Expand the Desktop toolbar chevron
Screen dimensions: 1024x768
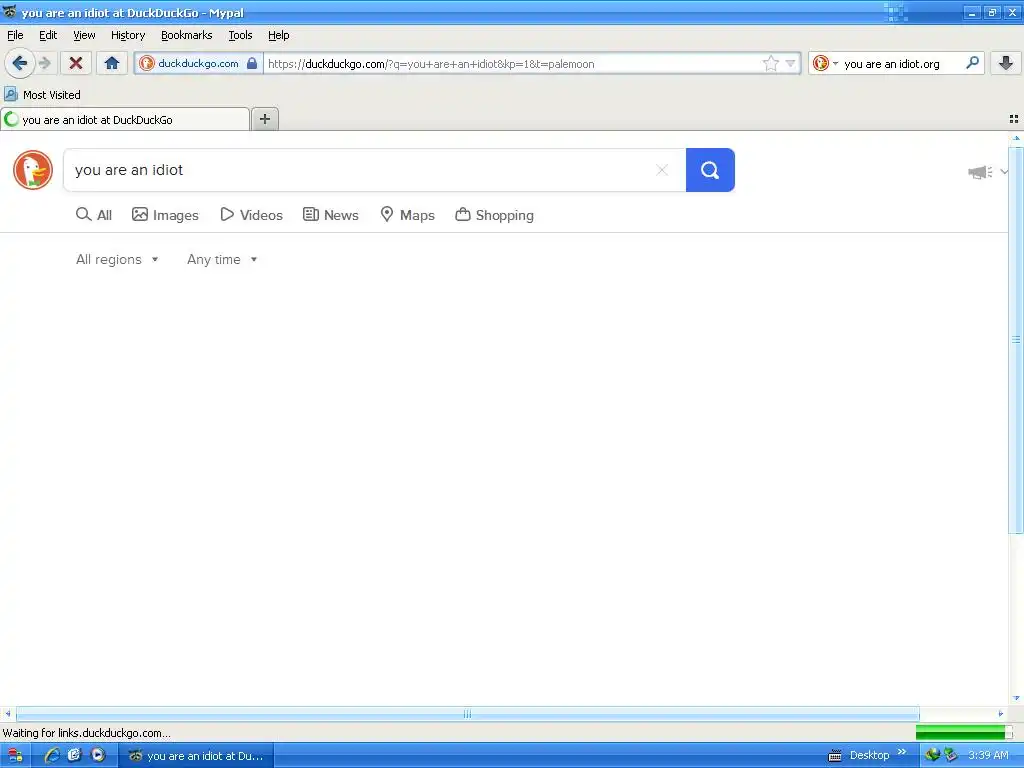pos(902,752)
